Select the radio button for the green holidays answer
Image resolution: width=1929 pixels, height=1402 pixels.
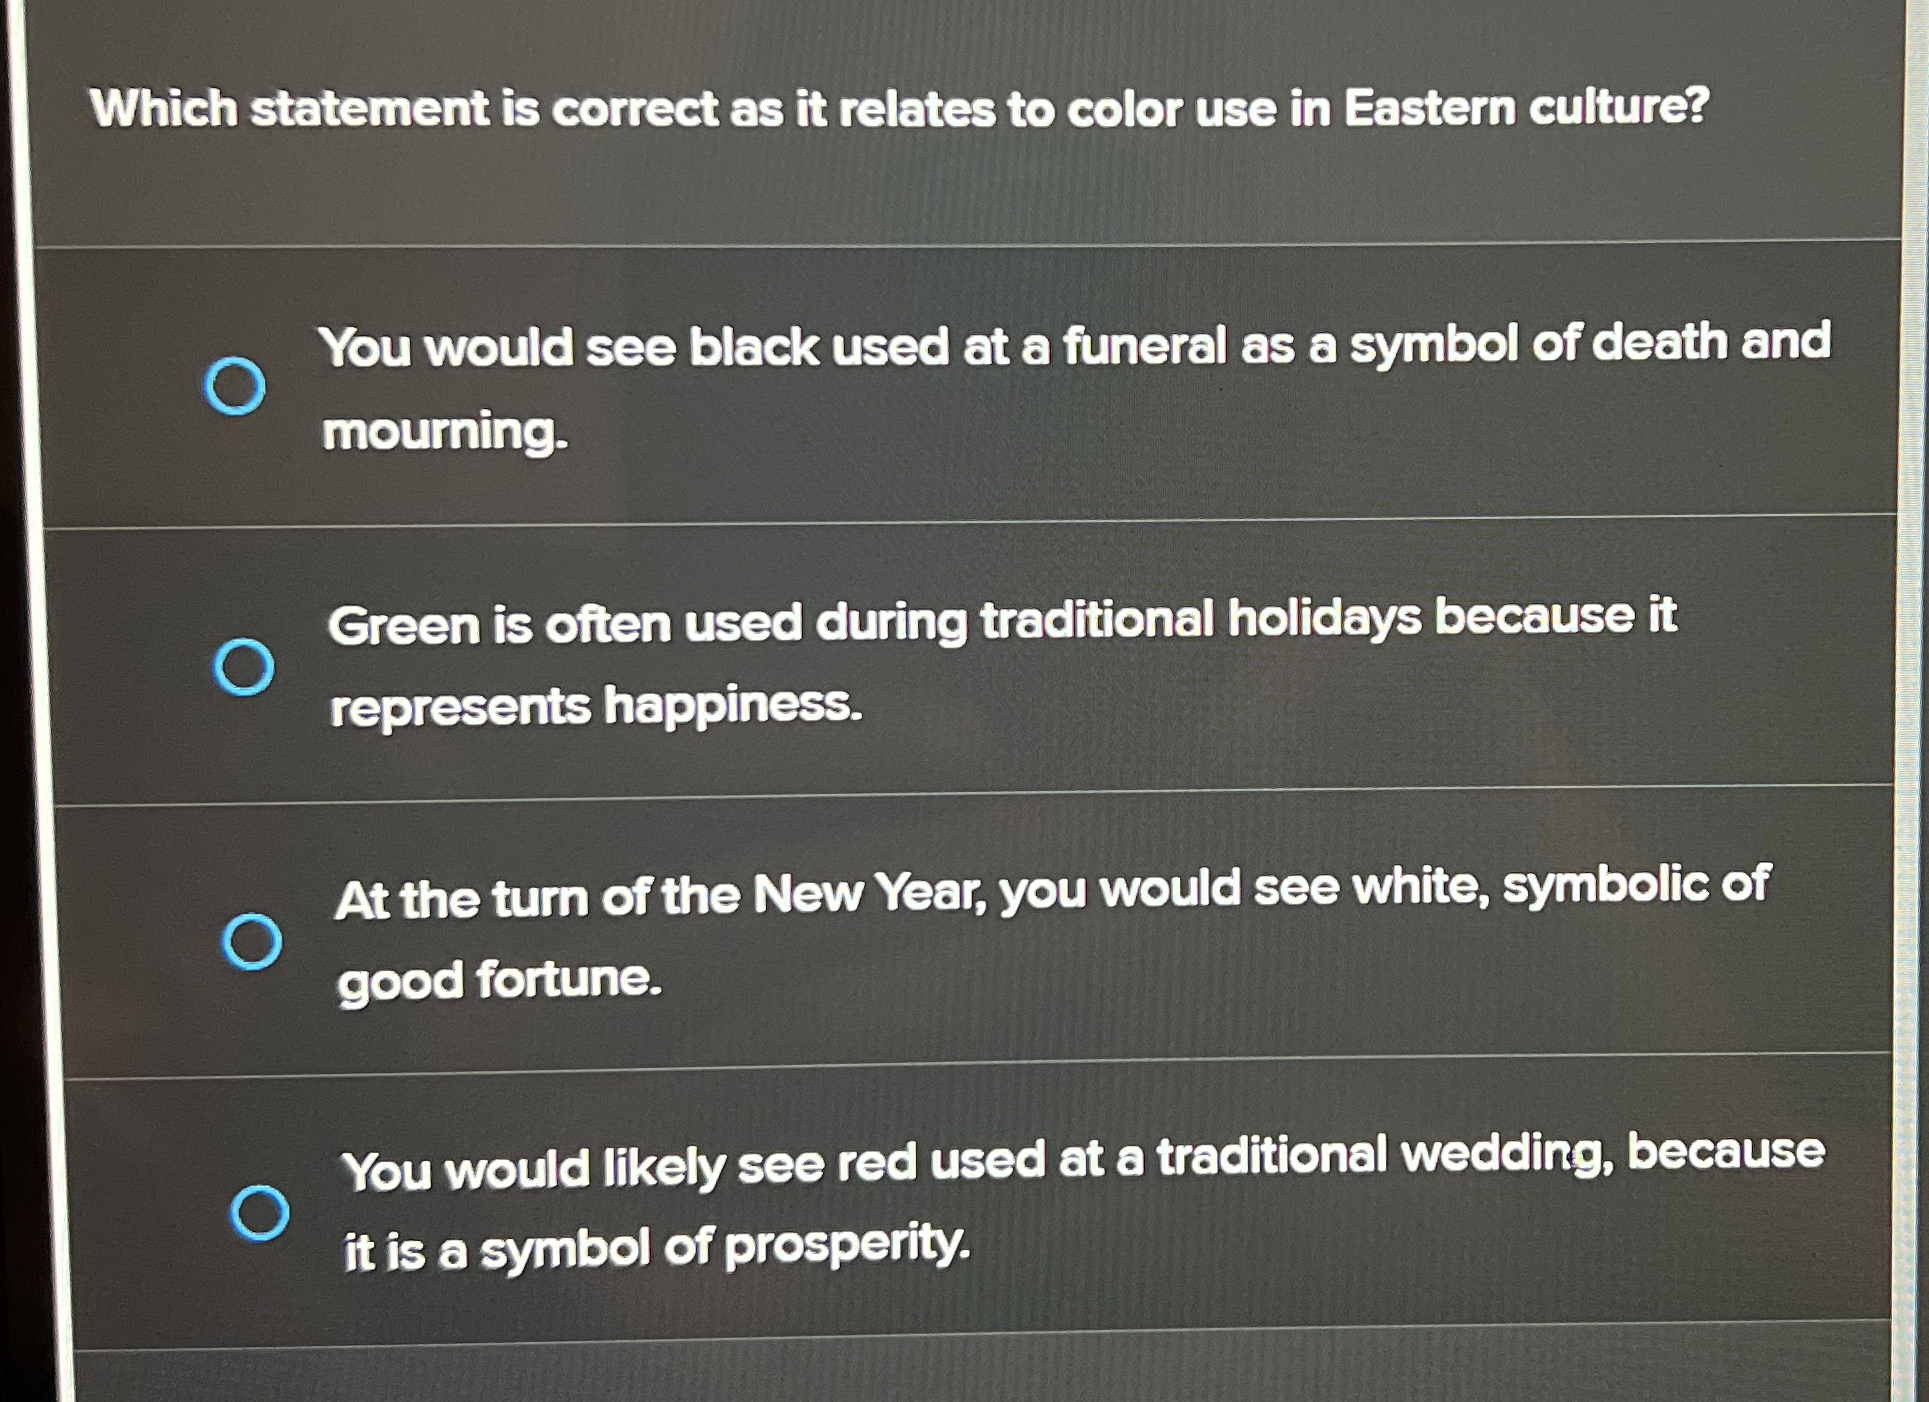pyautogui.click(x=247, y=665)
